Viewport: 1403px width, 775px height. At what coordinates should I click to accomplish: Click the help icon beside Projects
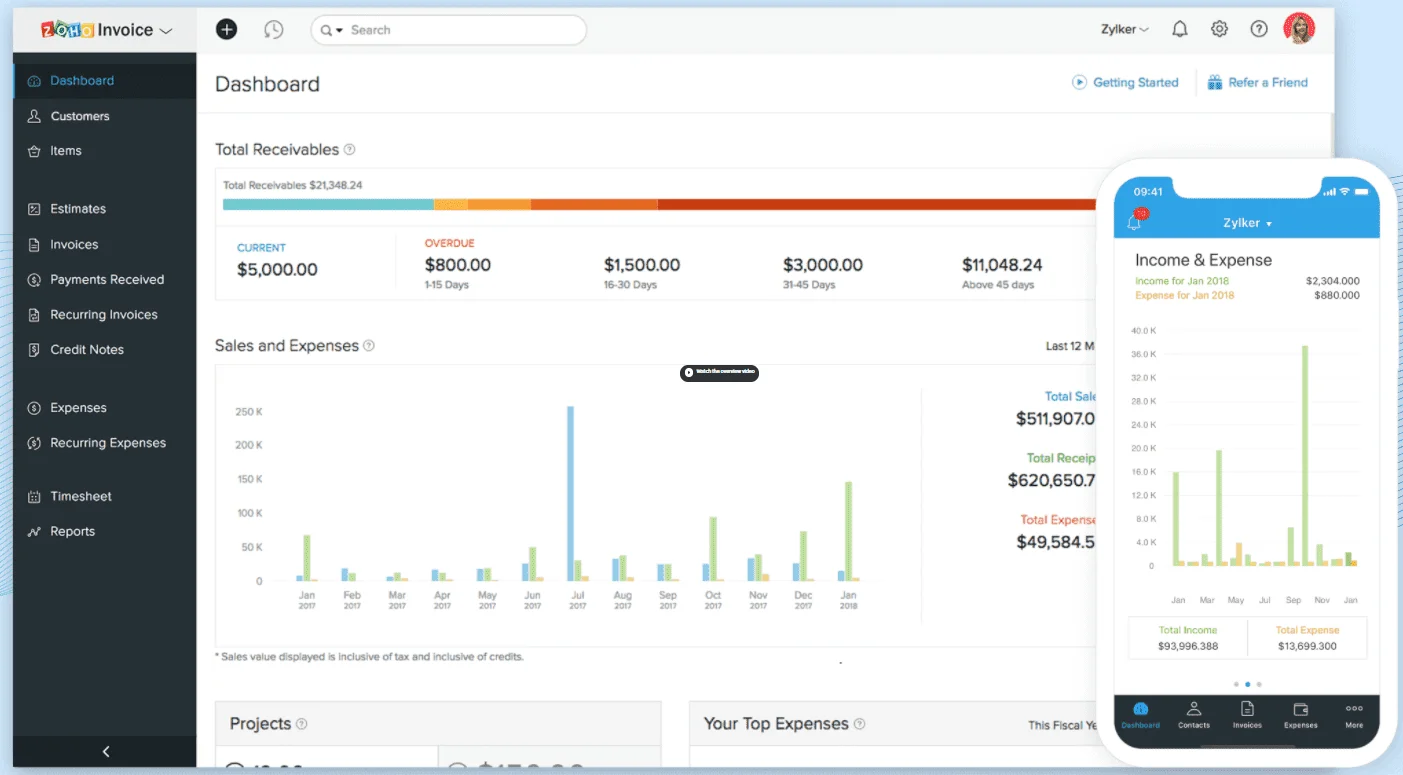(x=302, y=724)
